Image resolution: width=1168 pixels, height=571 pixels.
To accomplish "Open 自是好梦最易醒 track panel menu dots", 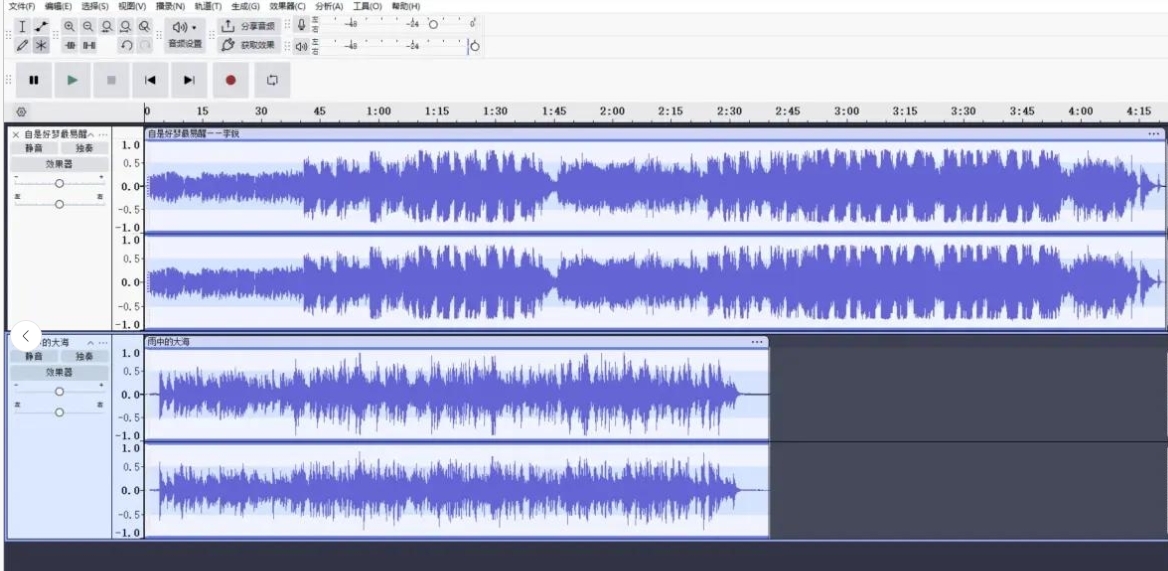I will (104, 135).
